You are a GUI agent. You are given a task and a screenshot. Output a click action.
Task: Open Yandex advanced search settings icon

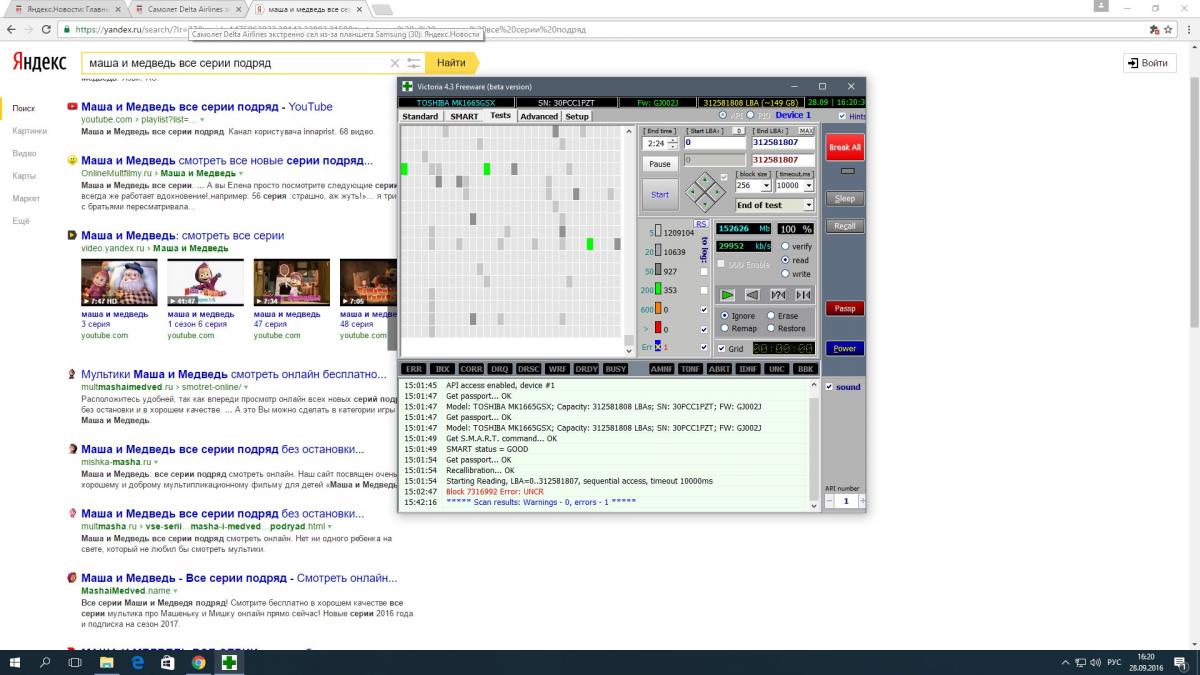(x=414, y=63)
